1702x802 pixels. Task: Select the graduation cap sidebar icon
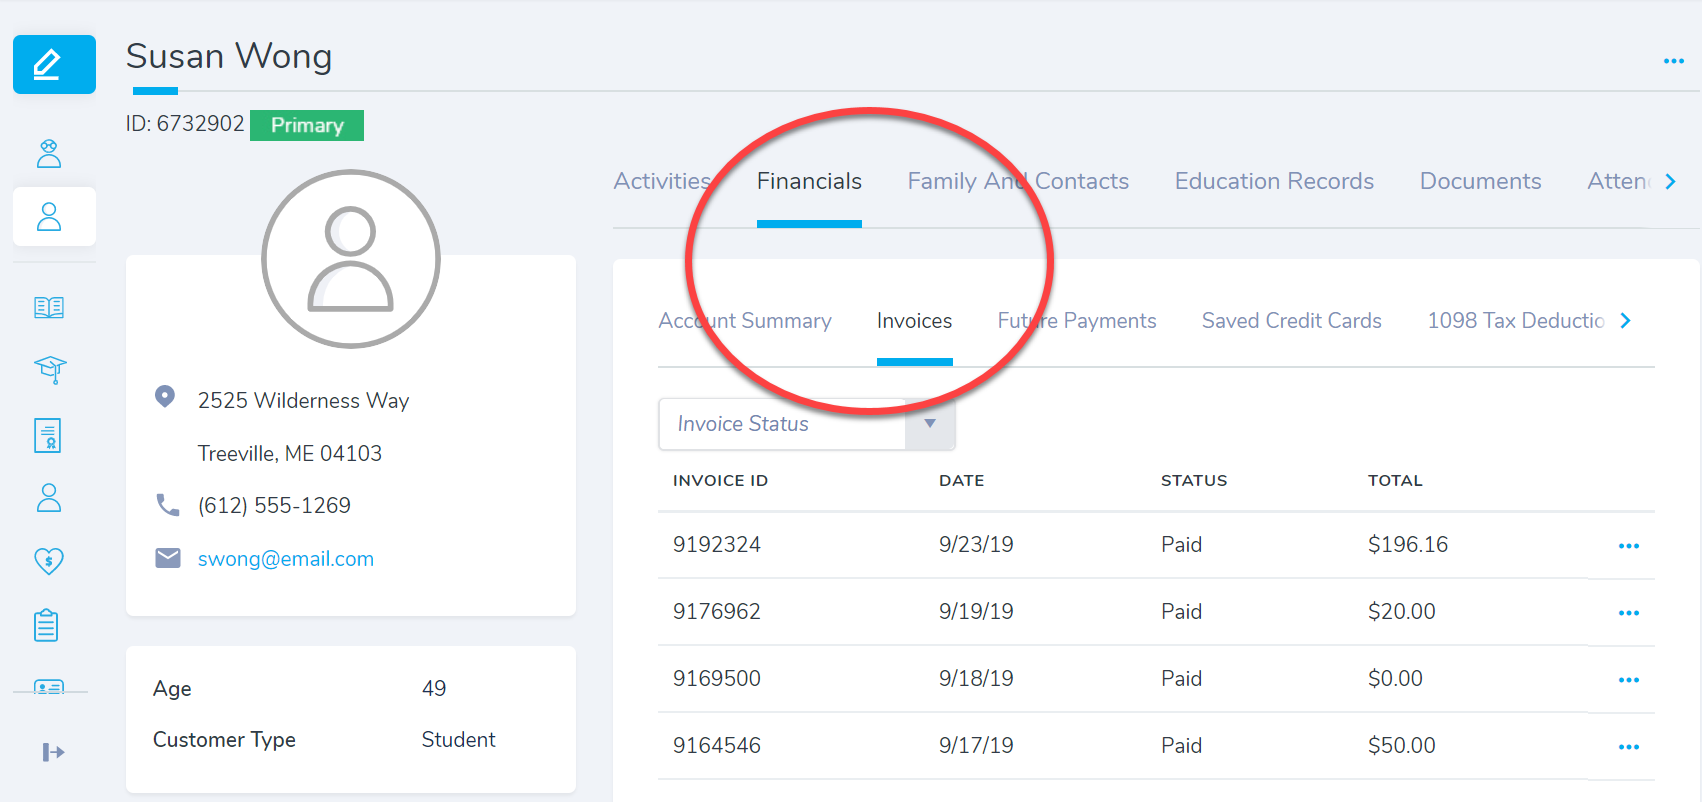pyautogui.click(x=49, y=369)
